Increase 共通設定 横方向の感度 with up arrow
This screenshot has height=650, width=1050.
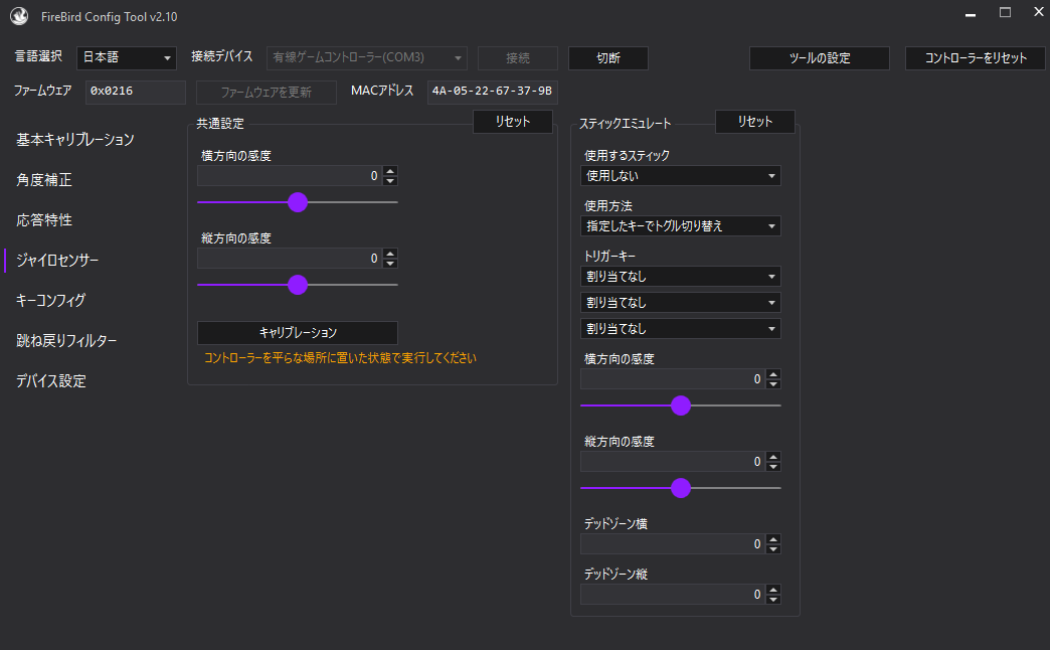[x=390, y=171]
